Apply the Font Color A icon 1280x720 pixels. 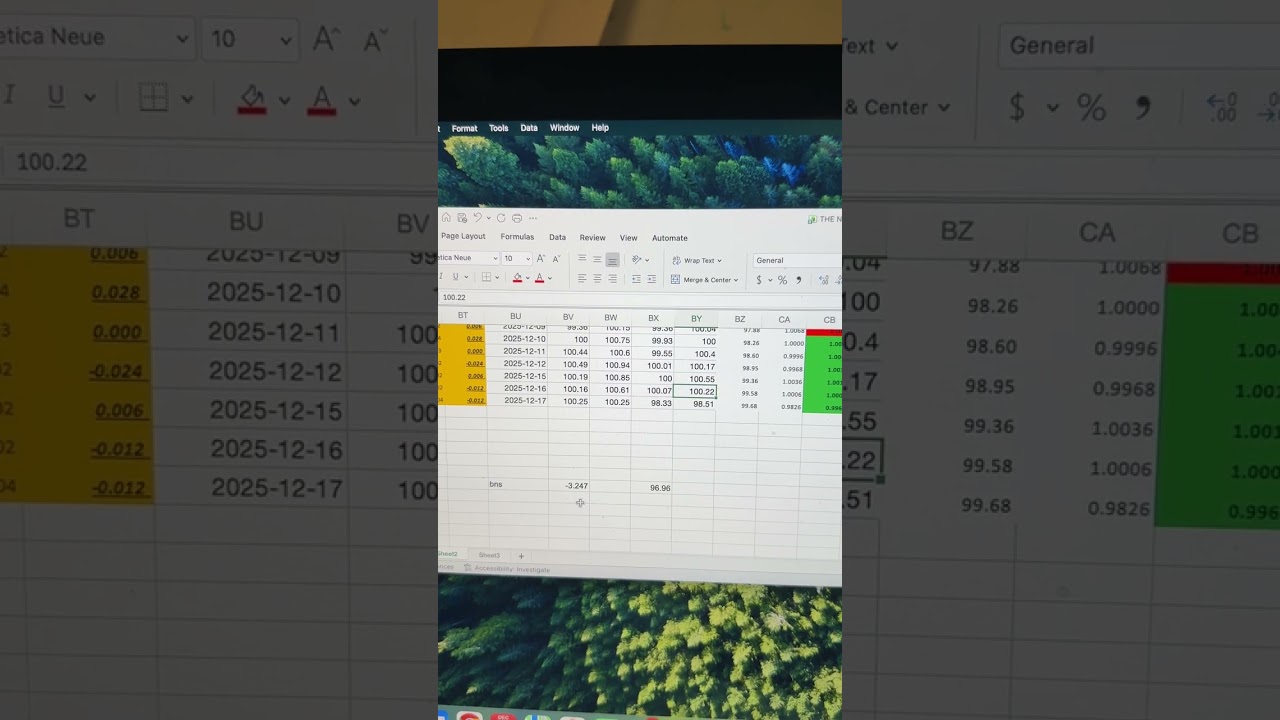click(x=539, y=277)
